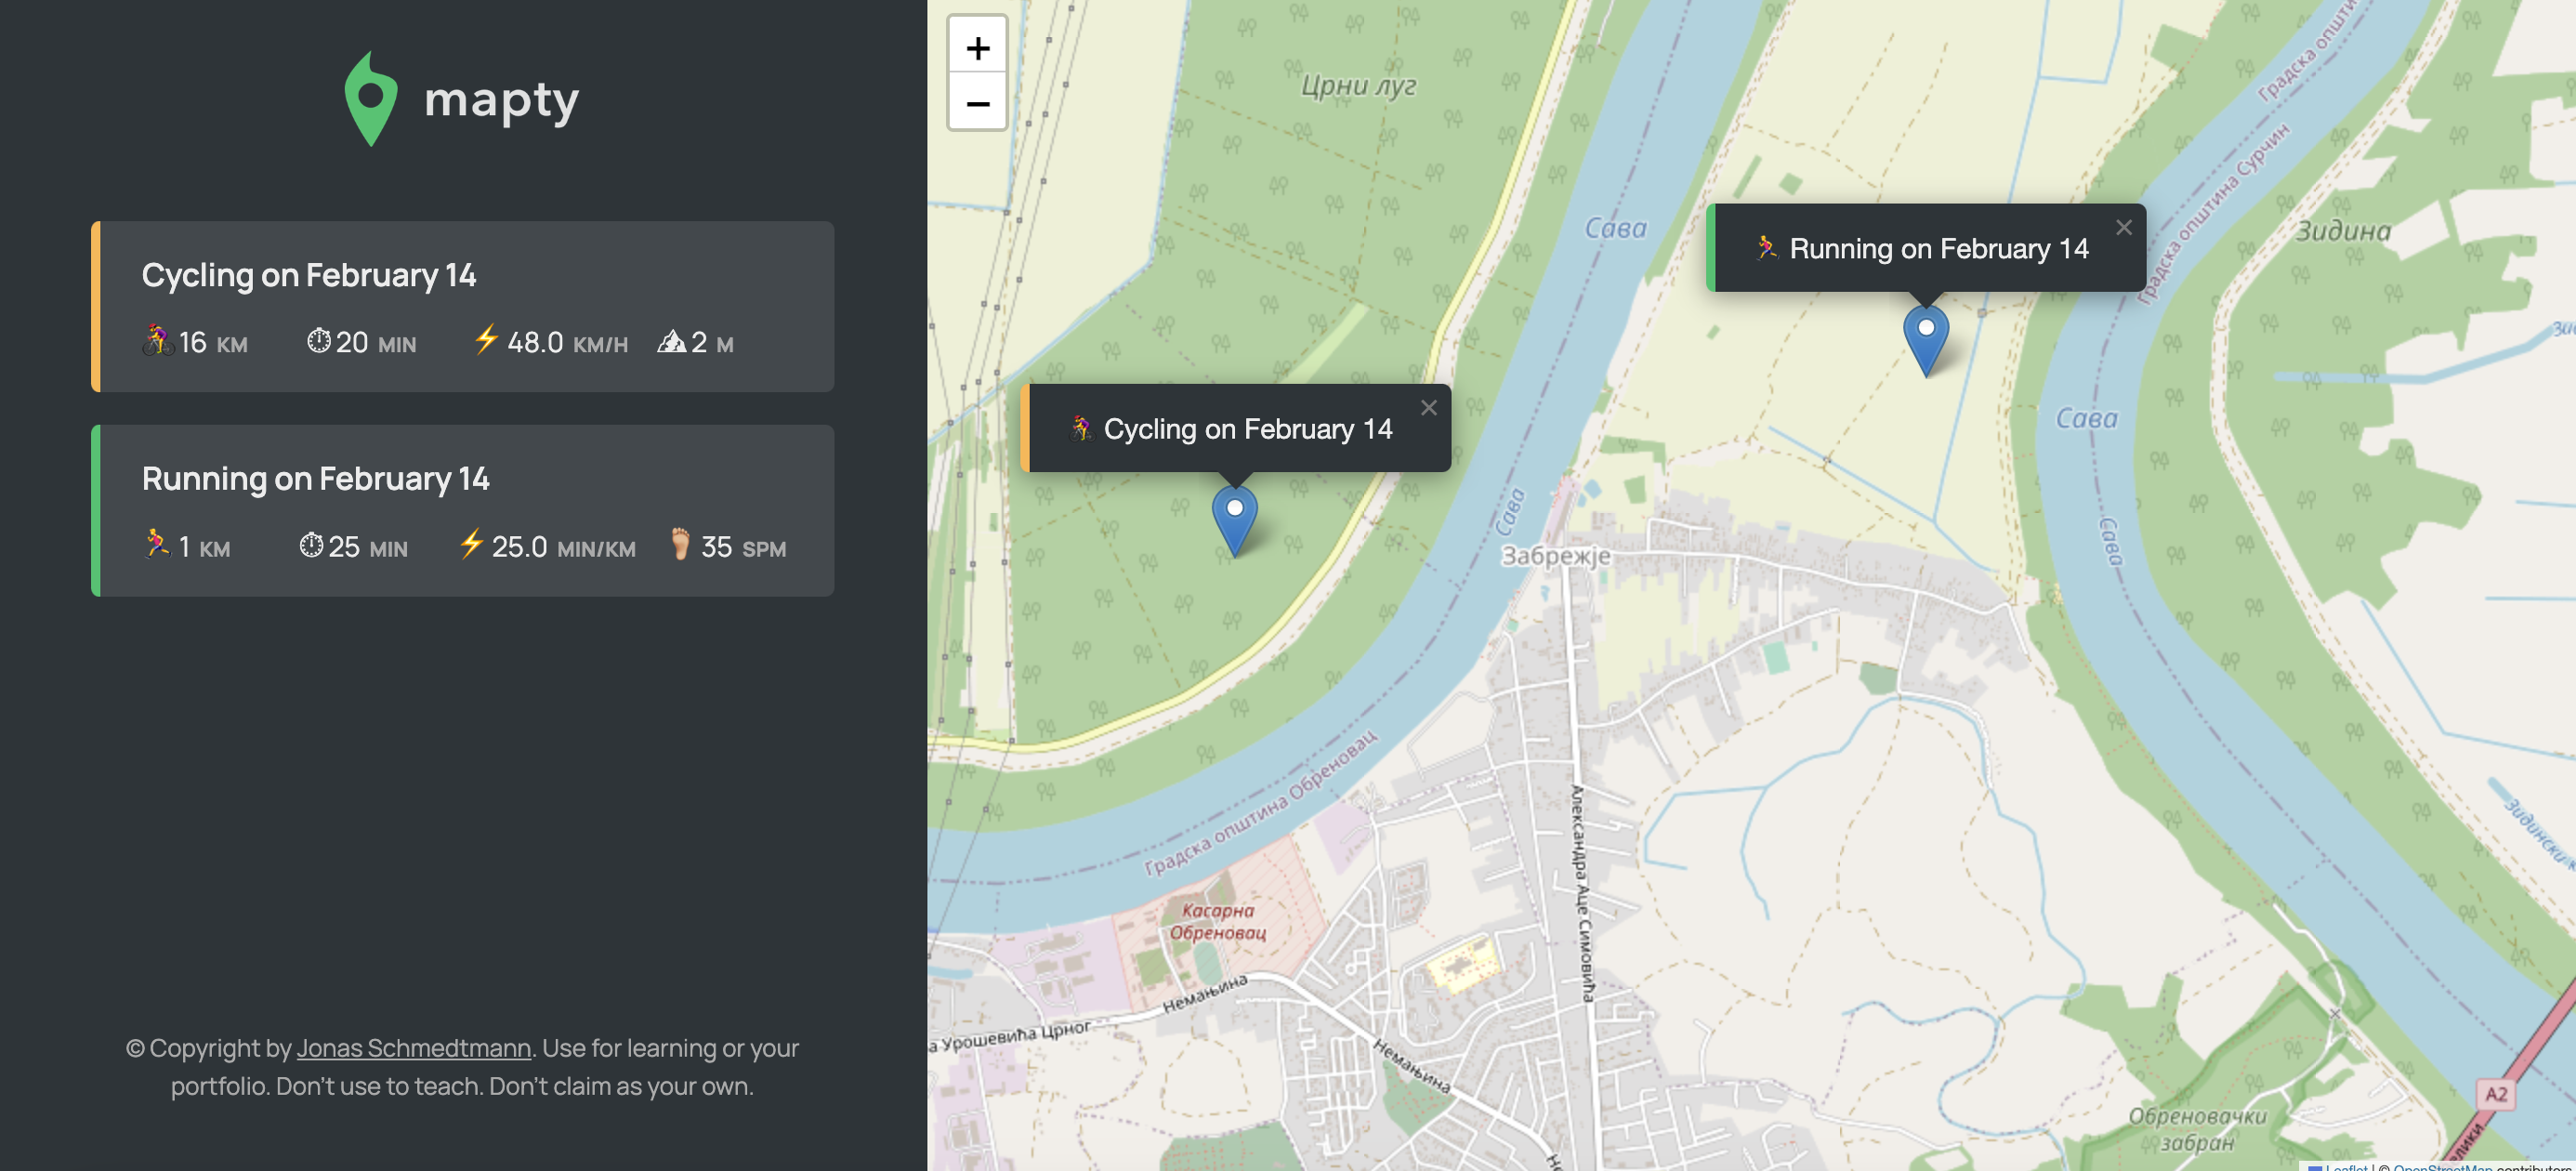2576x1171 pixels.
Task: Click the 25.0 MIN/KM pace value
Action: point(564,547)
